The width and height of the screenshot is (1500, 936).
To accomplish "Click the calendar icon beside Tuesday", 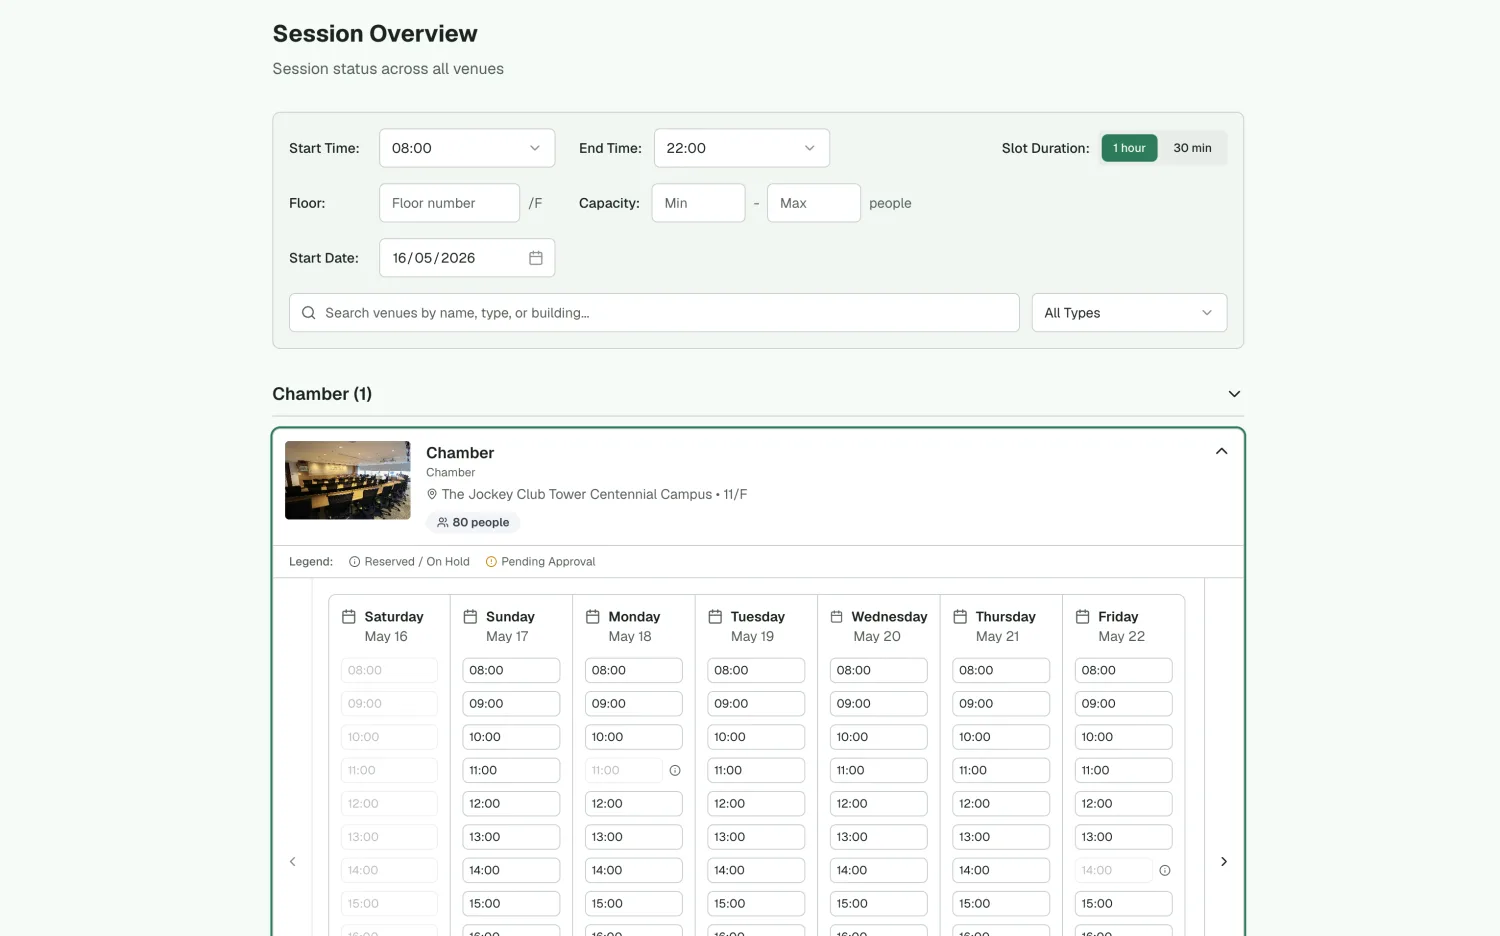I will pos(715,617).
